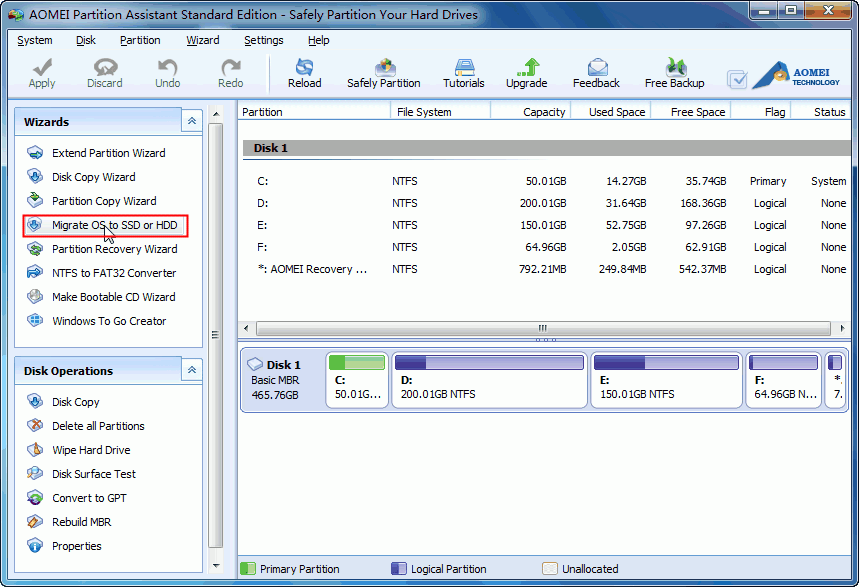Open the Partition menu
The height and width of the screenshot is (587, 859).
pyautogui.click(x=140, y=40)
